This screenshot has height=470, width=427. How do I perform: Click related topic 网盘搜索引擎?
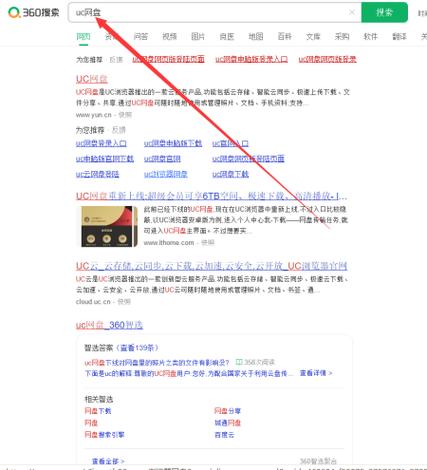(x=104, y=435)
